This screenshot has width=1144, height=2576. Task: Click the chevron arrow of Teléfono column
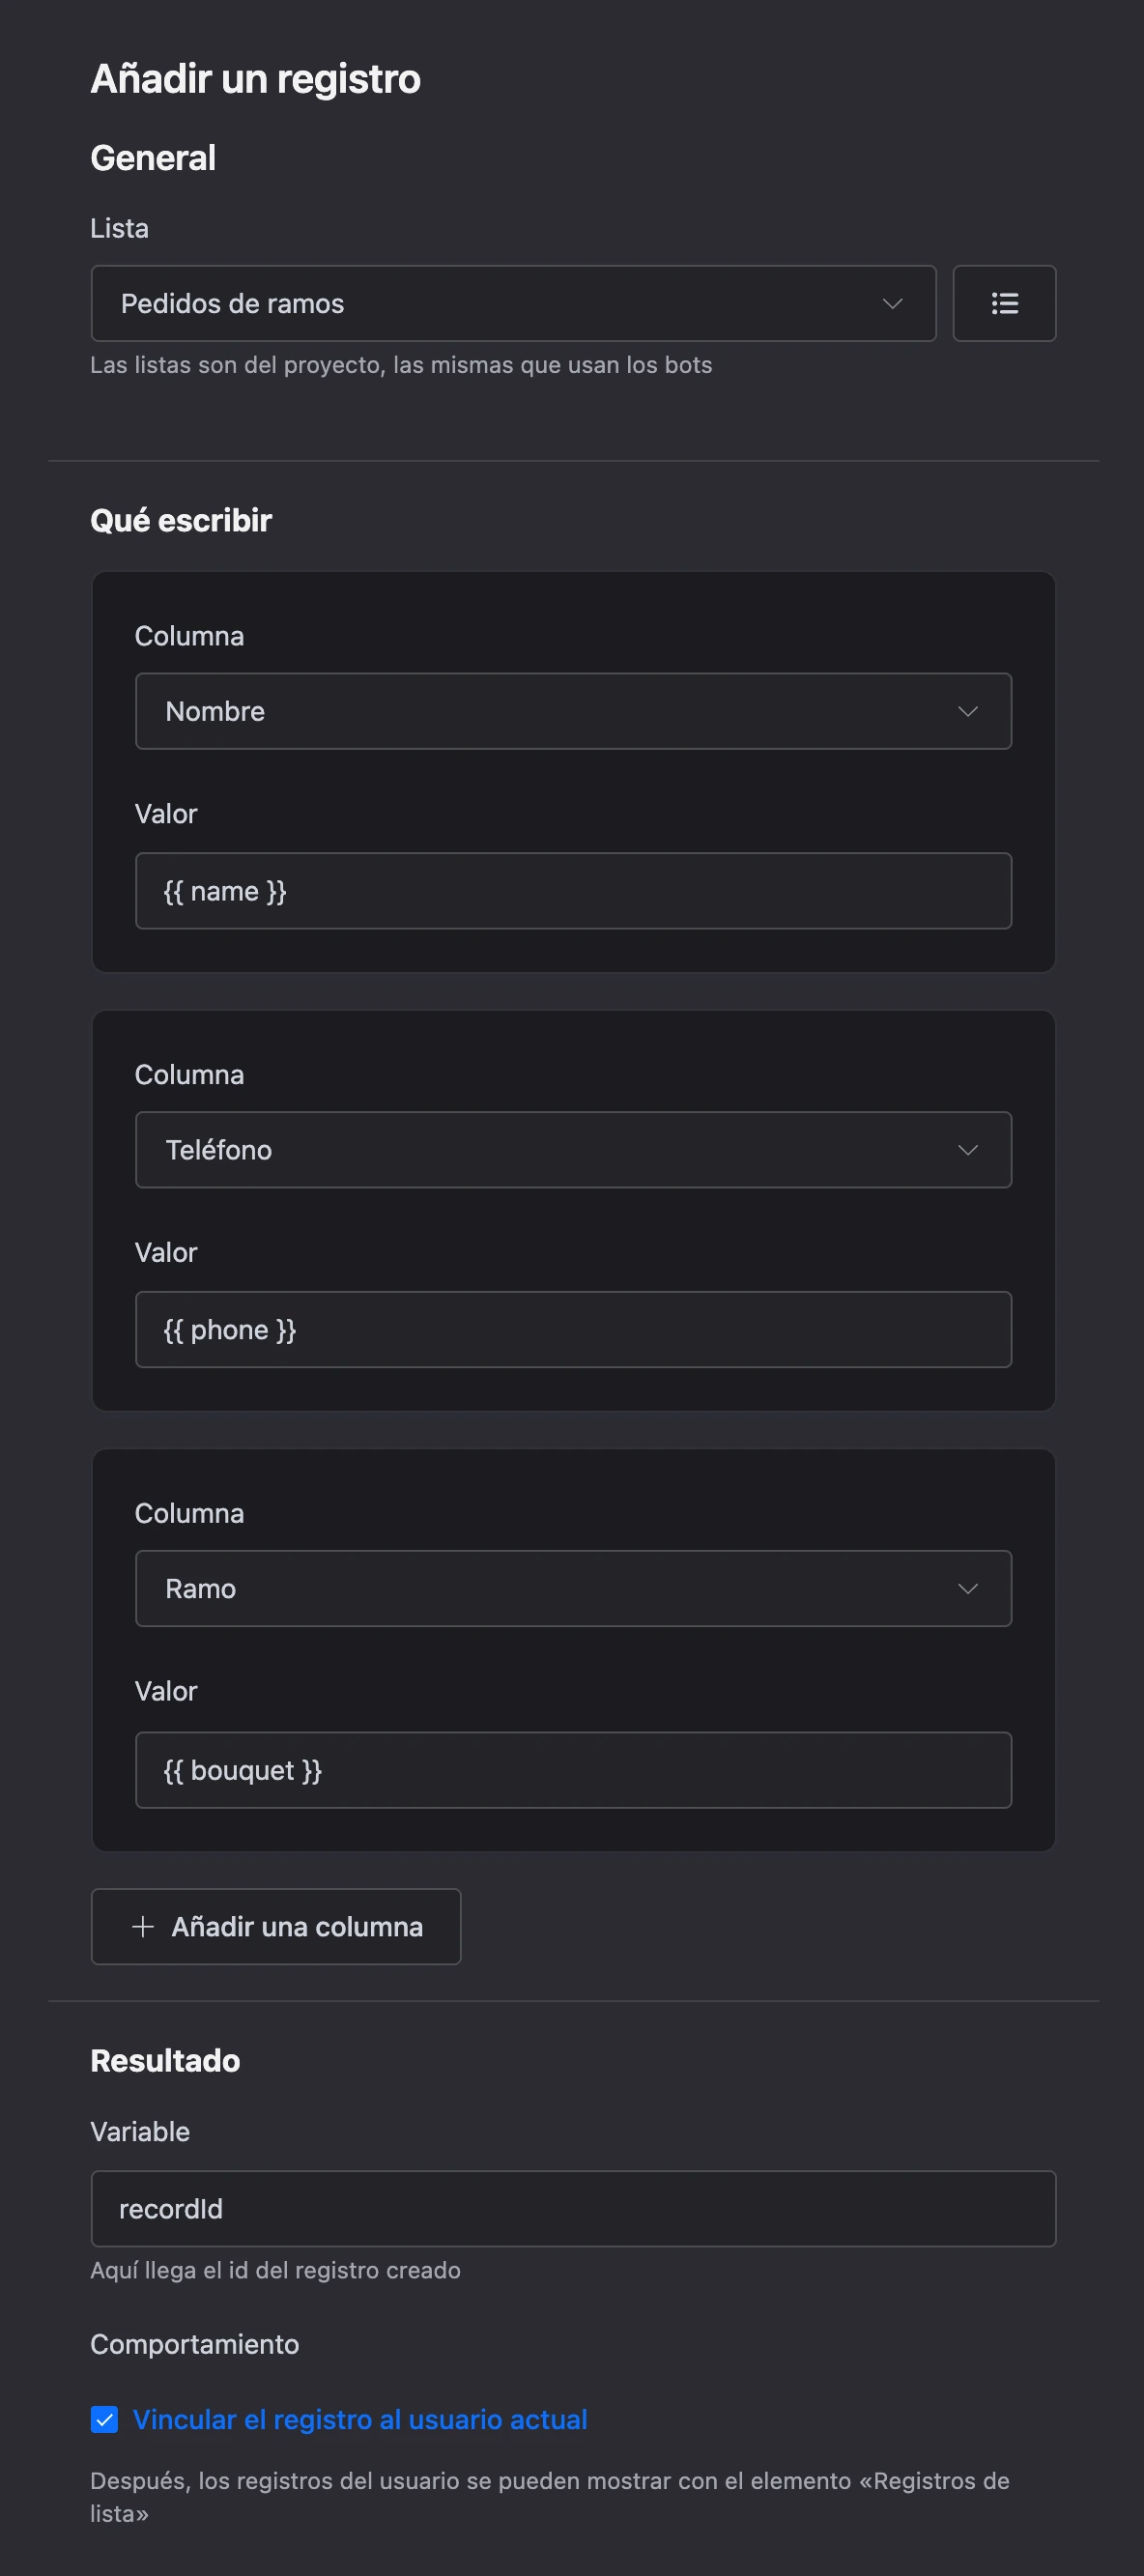pos(967,1150)
